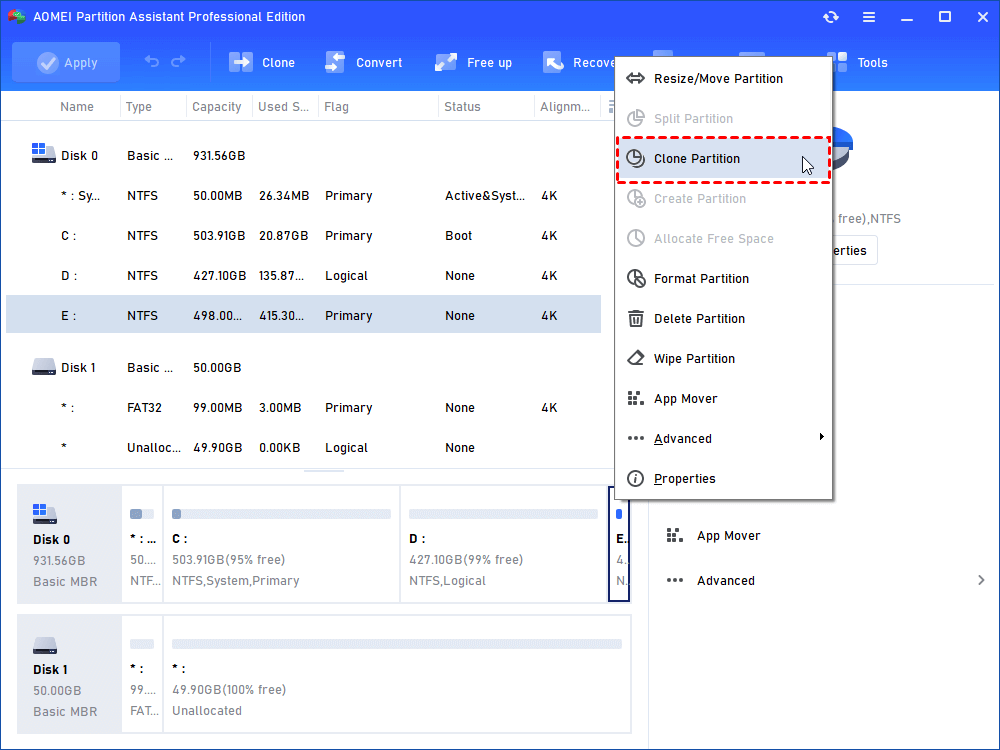Select the C: partition row
The image size is (1000, 750).
click(x=304, y=236)
